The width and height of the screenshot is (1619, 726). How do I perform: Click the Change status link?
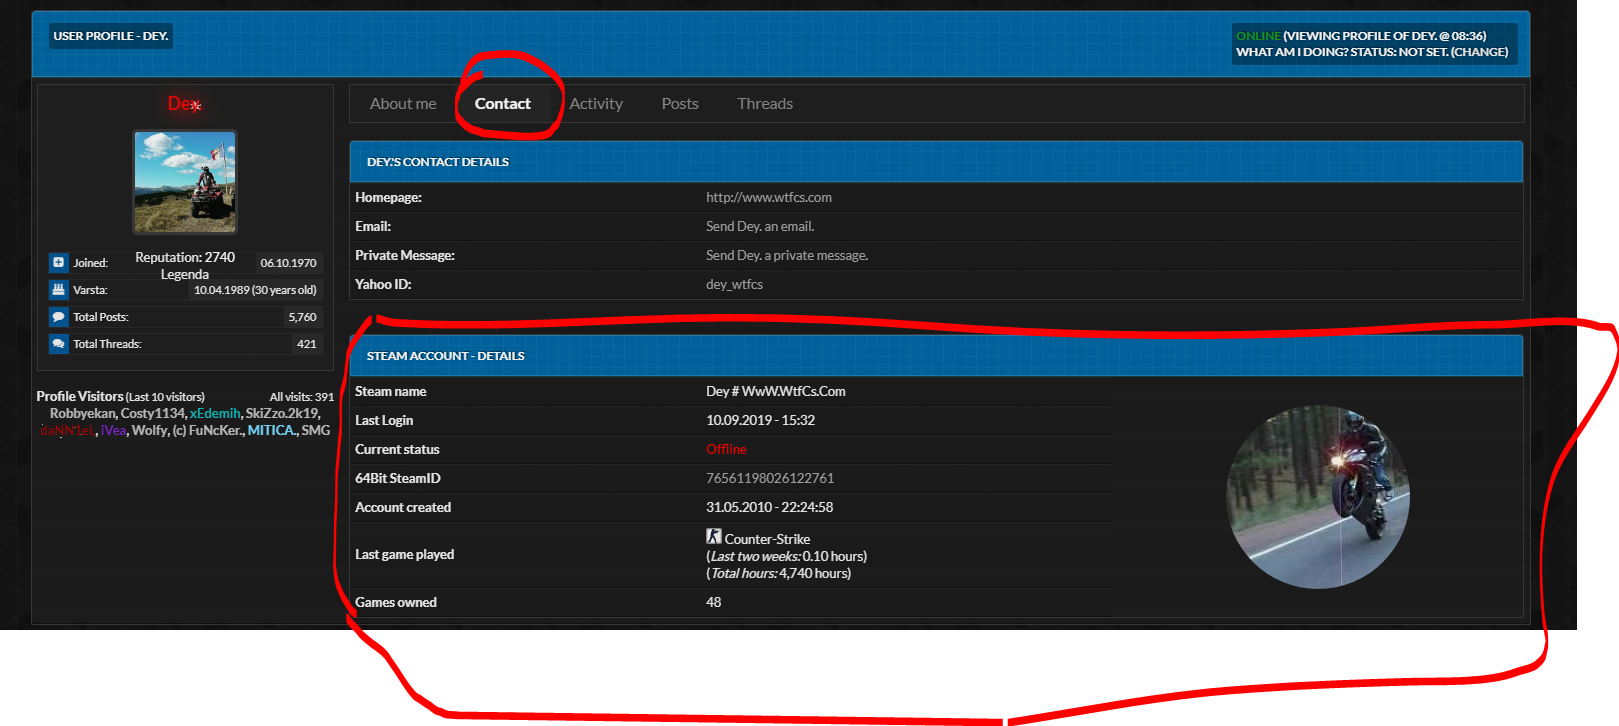coord(1479,52)
